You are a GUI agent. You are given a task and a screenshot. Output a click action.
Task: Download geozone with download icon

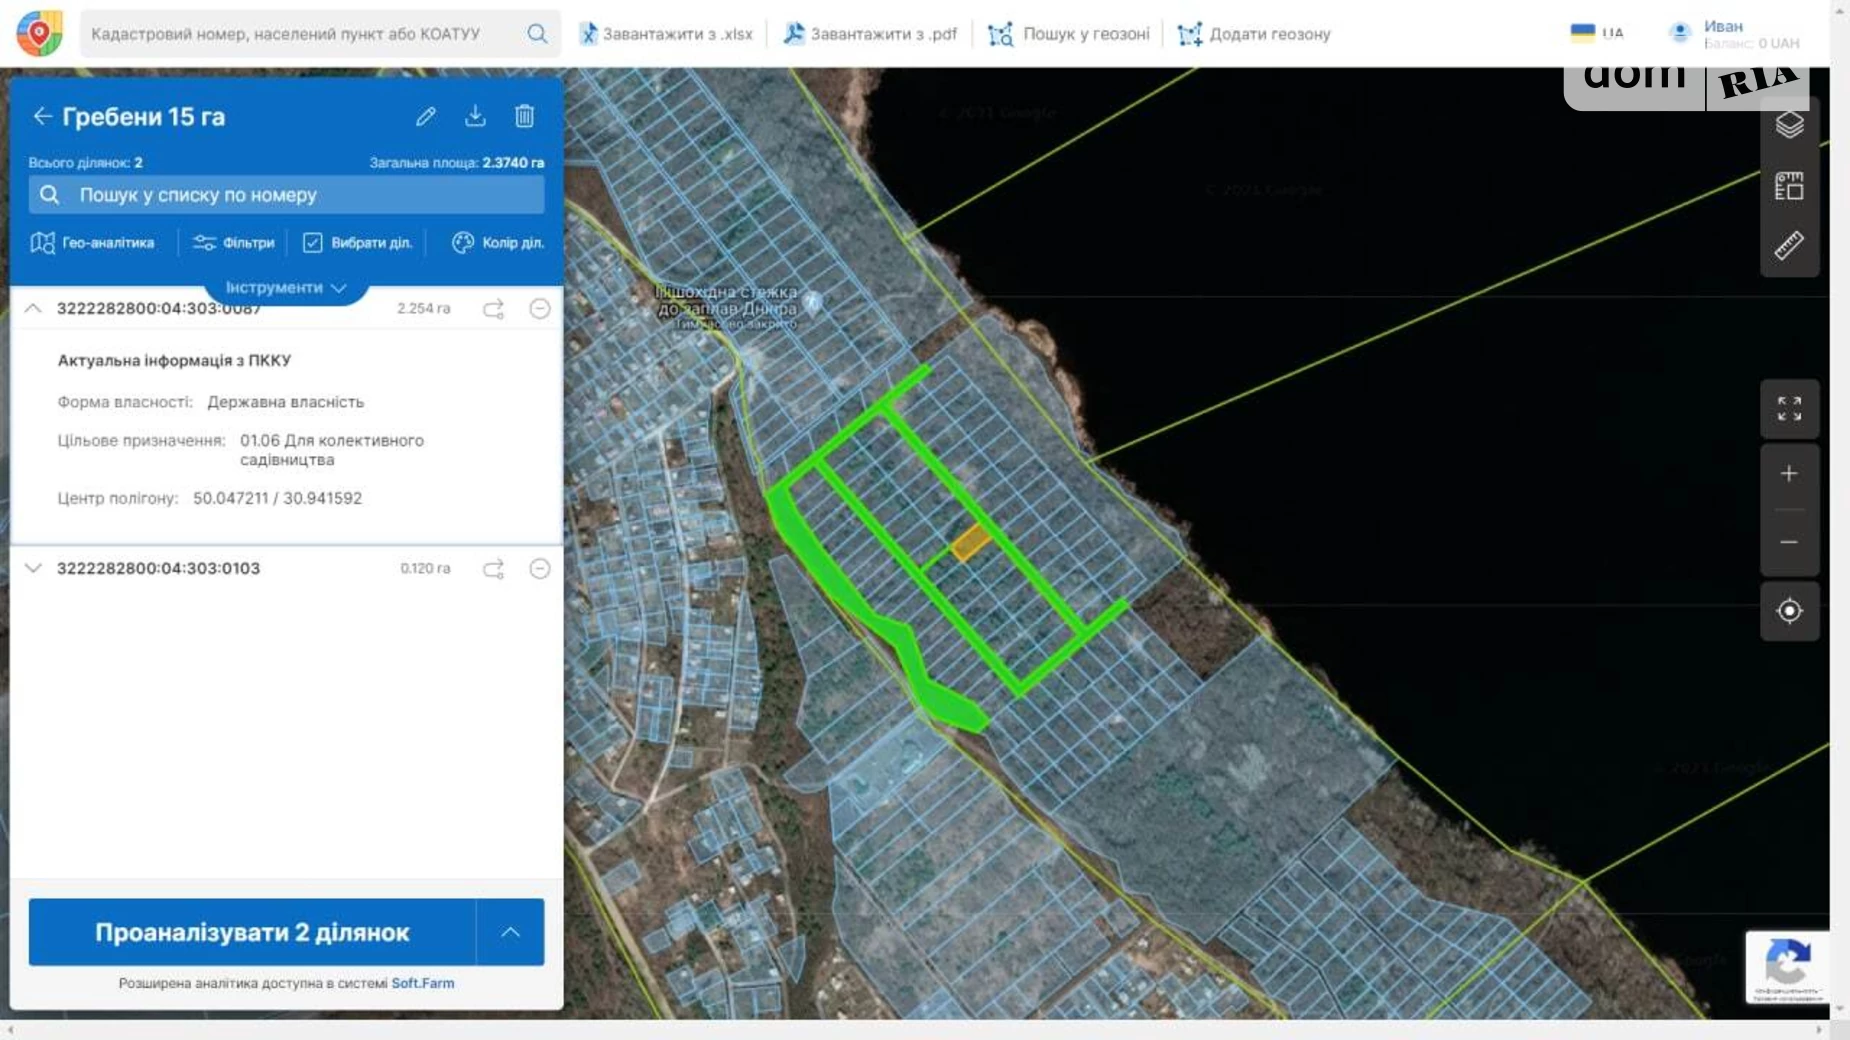[x=475, y=116]
